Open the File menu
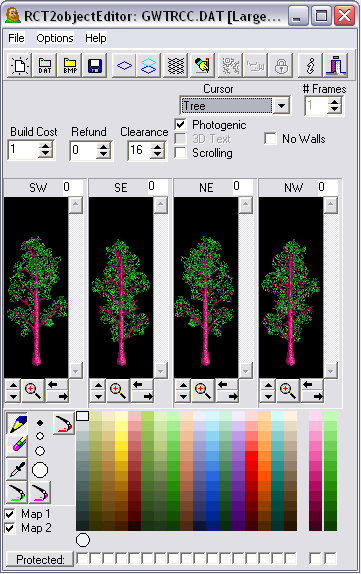 (16, 38)
